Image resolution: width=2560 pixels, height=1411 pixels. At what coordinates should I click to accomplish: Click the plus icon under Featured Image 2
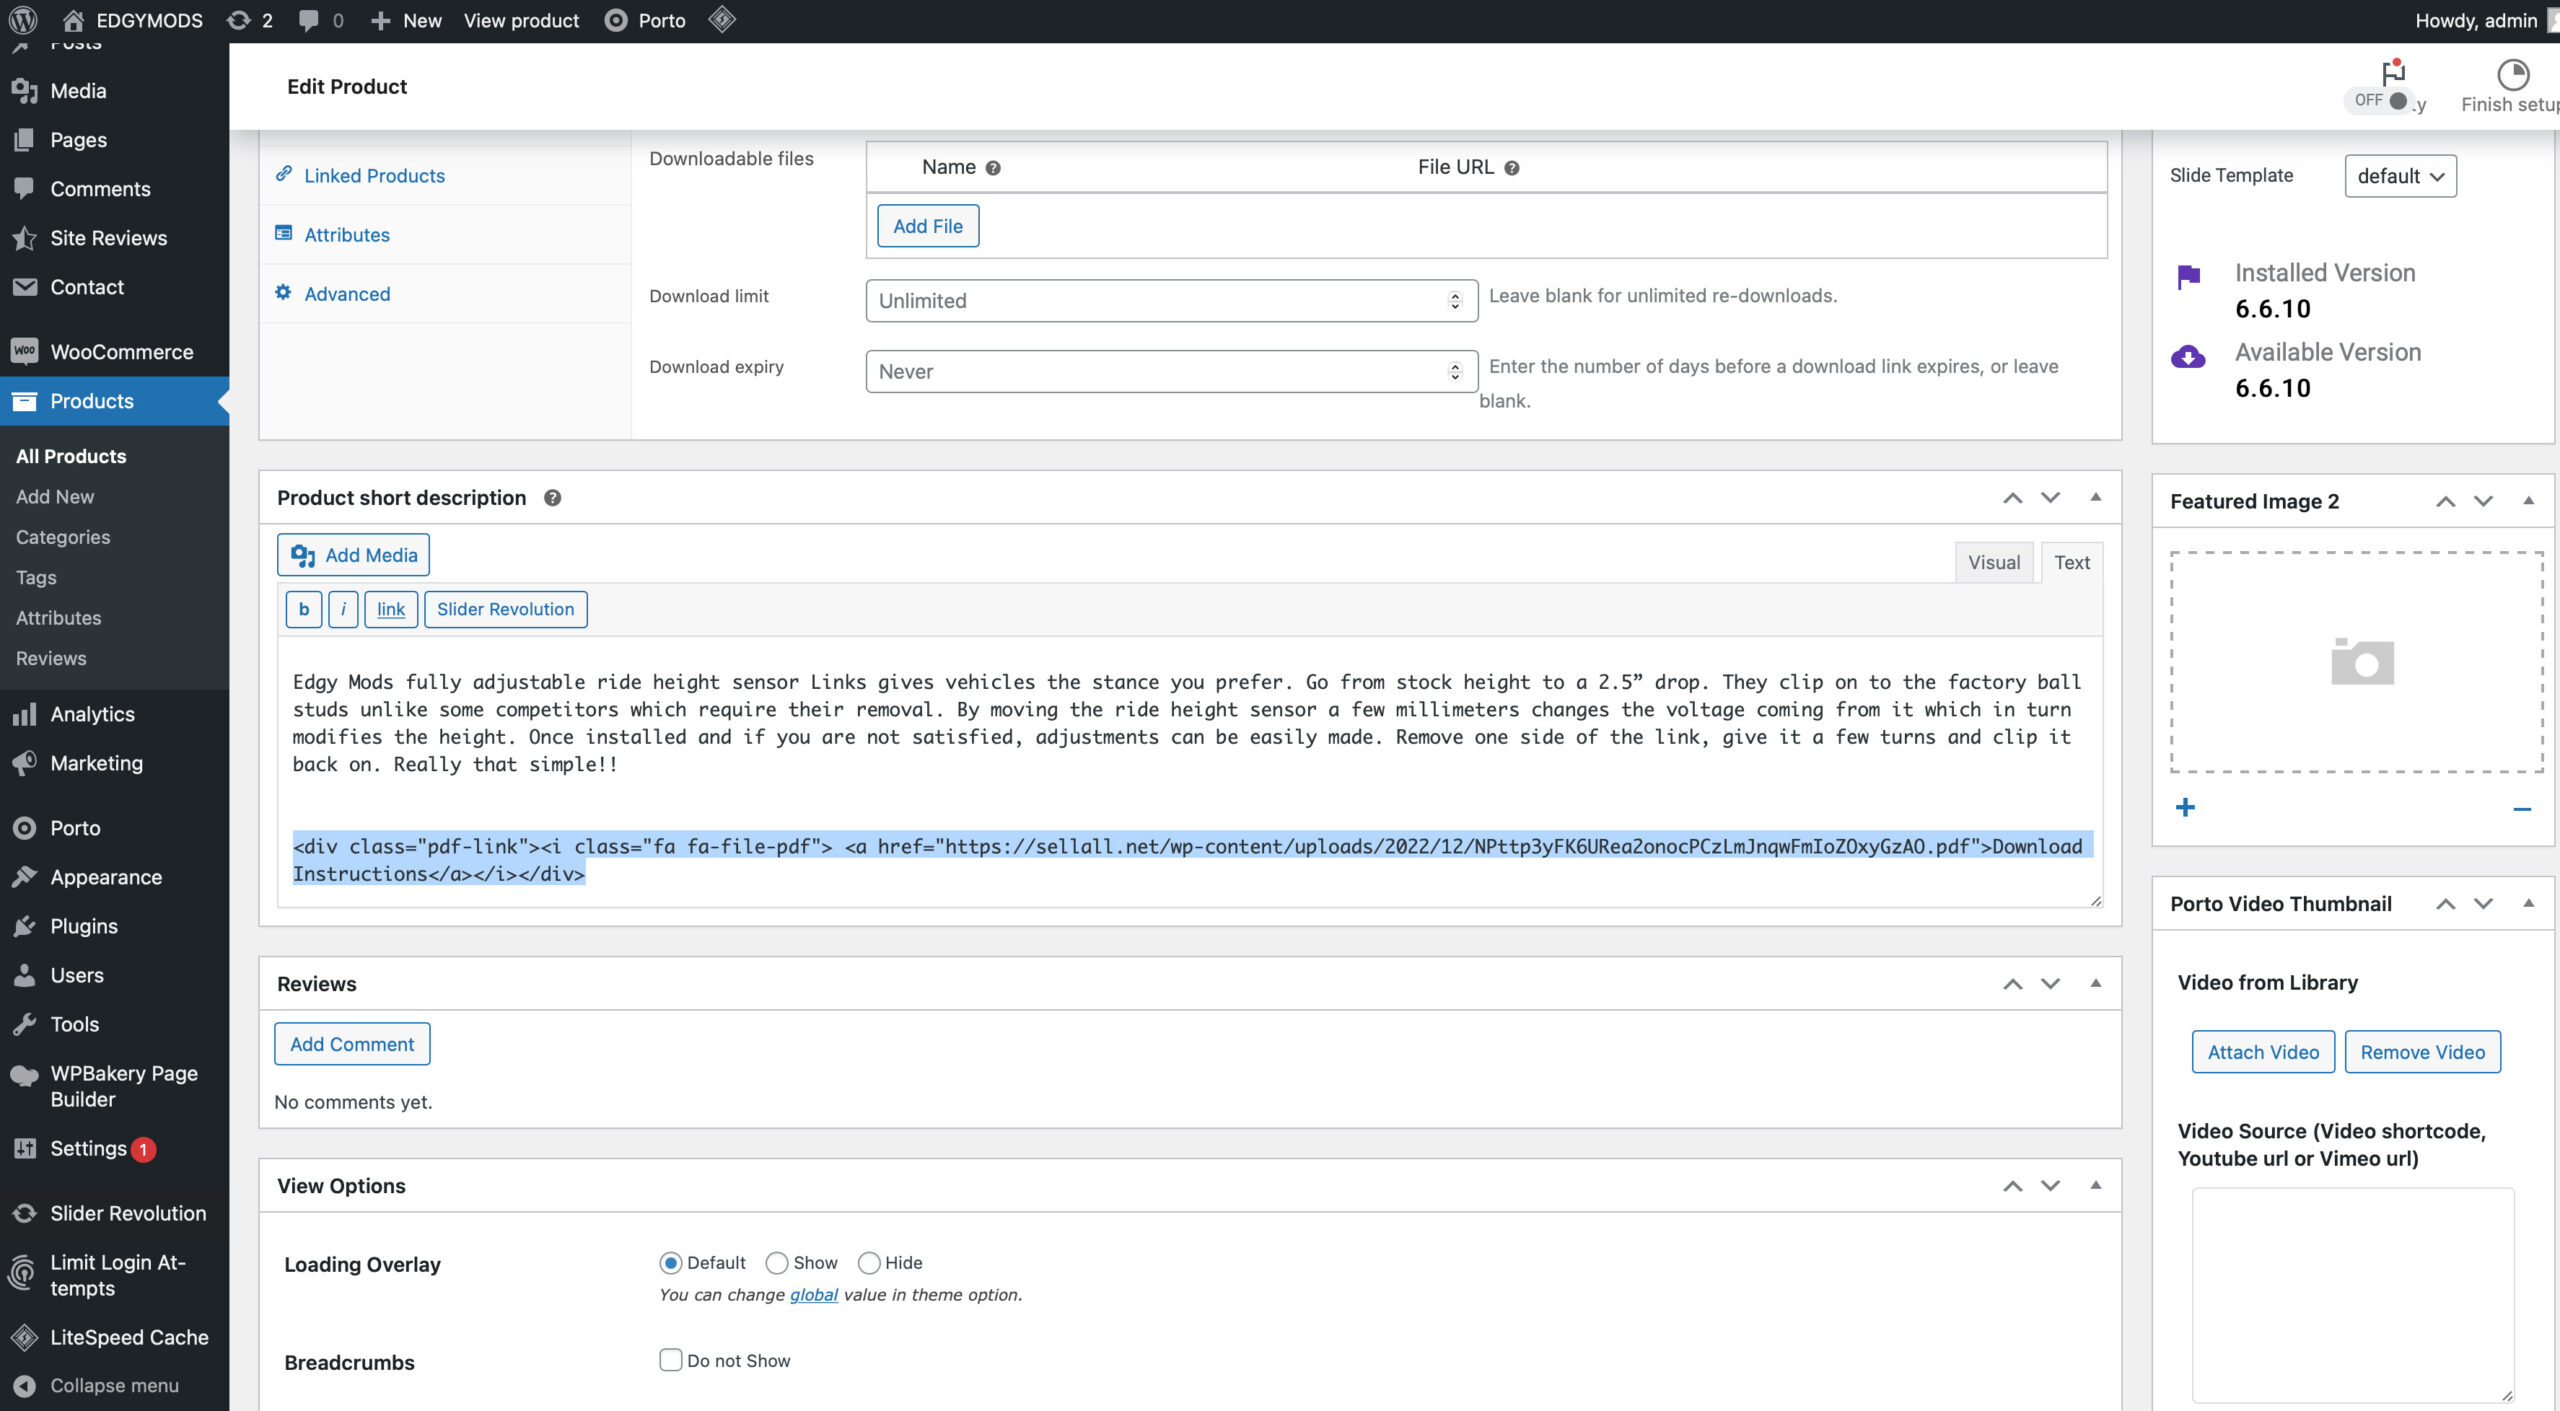[x=2186, y=807]
